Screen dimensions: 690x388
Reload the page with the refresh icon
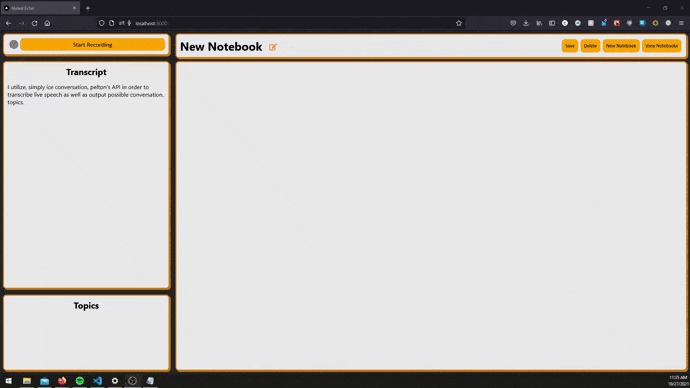point(34,23)
